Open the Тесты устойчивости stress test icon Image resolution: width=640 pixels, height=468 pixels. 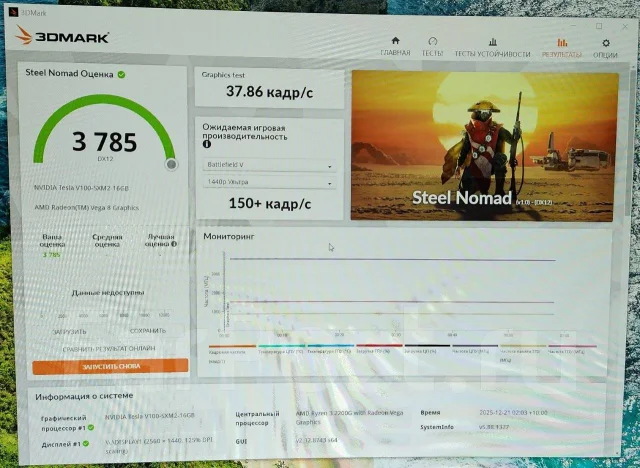(493, 42)
